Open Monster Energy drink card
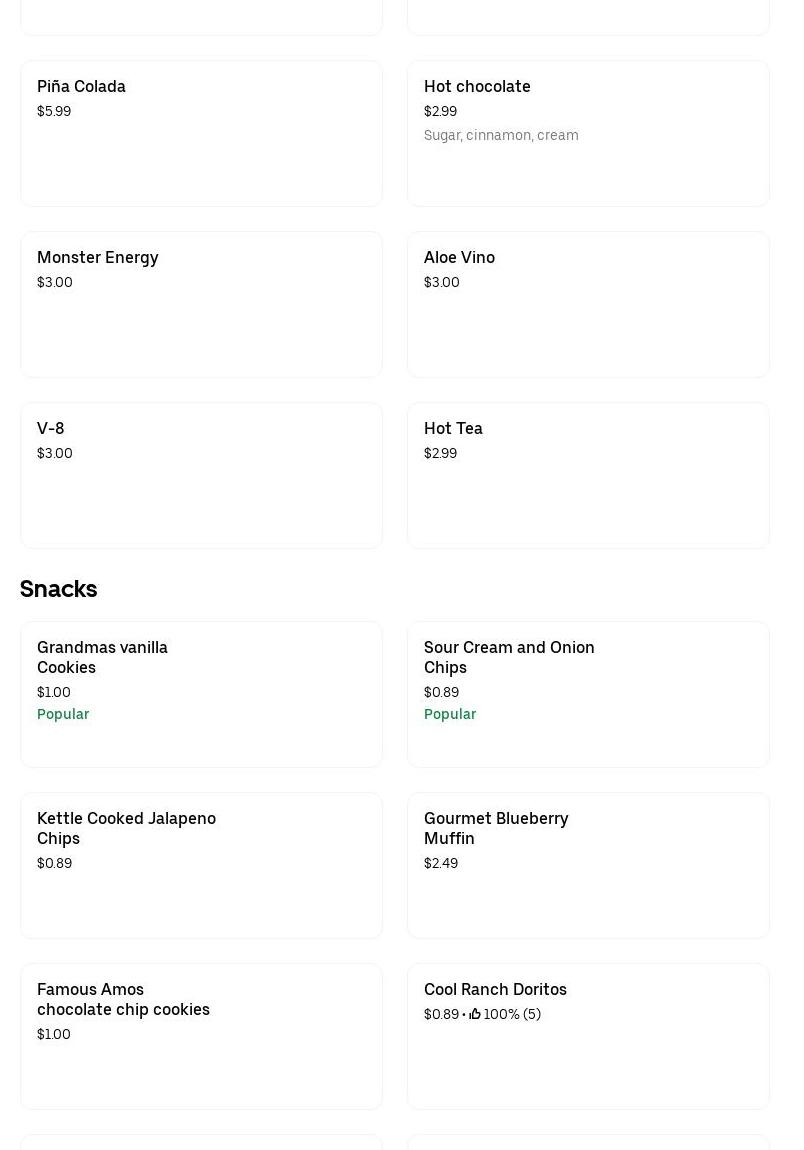Screen dimensions: 804x1150 tap(201, 304)
